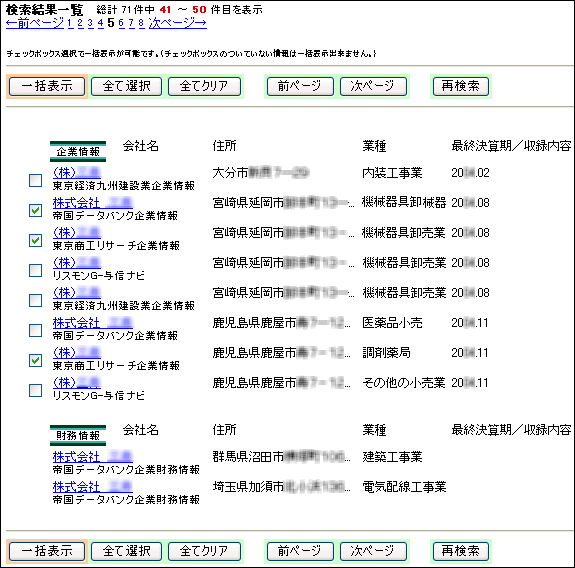The width and height of the screenshot is (575, 568).
Task: Click the top 再検索 button
Action: point(461,87)
